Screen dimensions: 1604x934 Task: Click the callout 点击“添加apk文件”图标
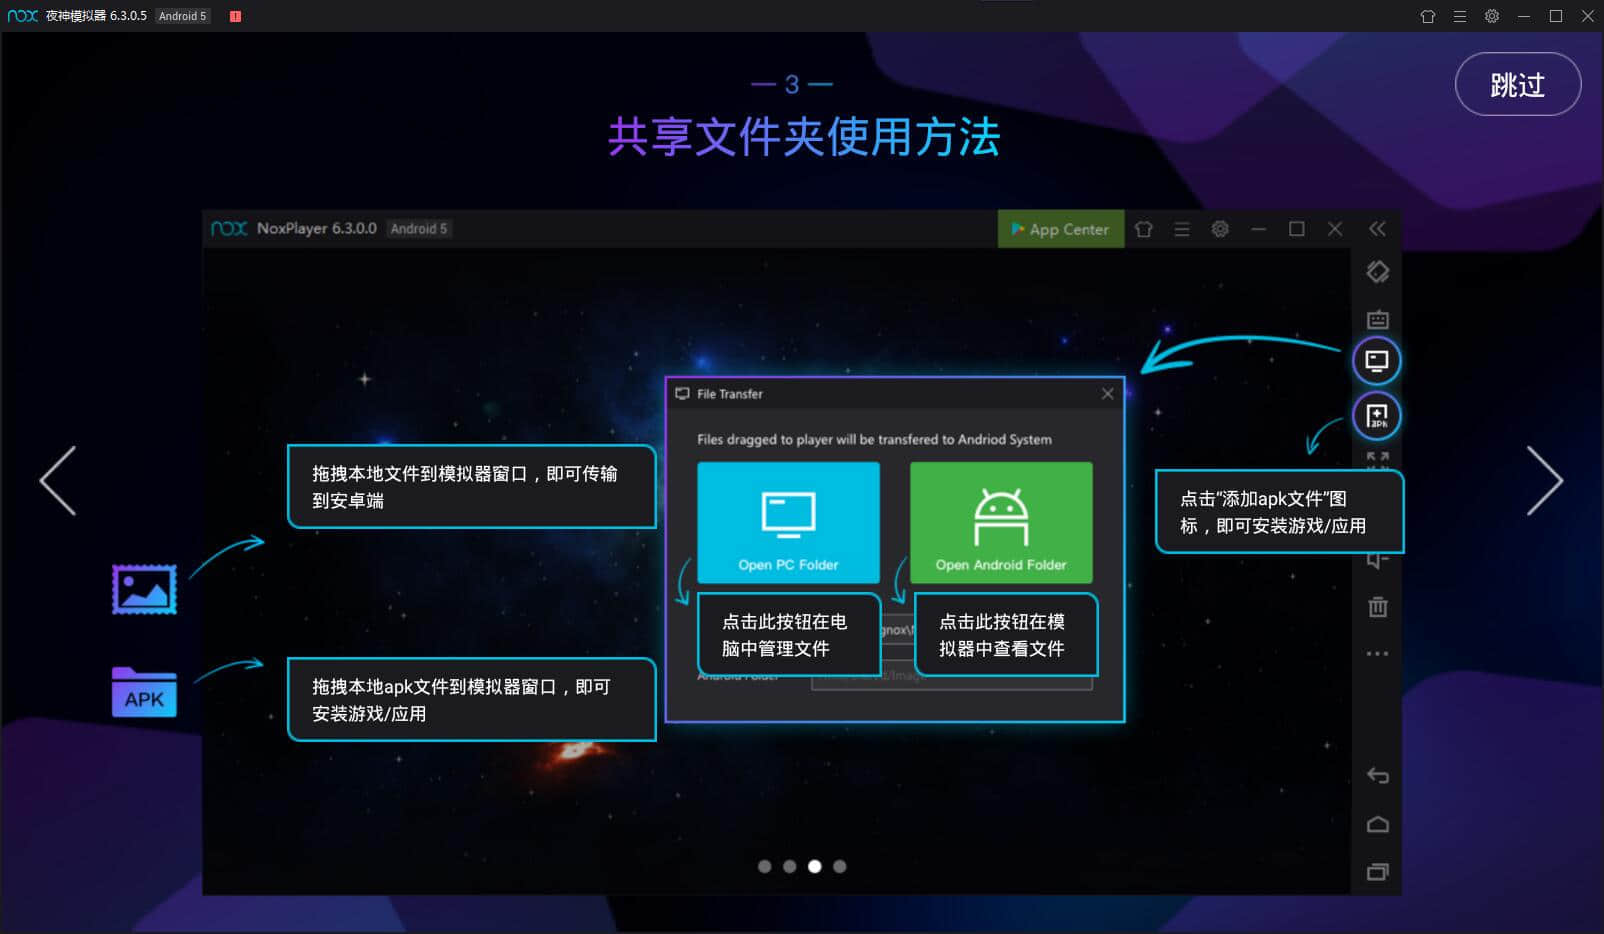click(x=1279, y=512)
